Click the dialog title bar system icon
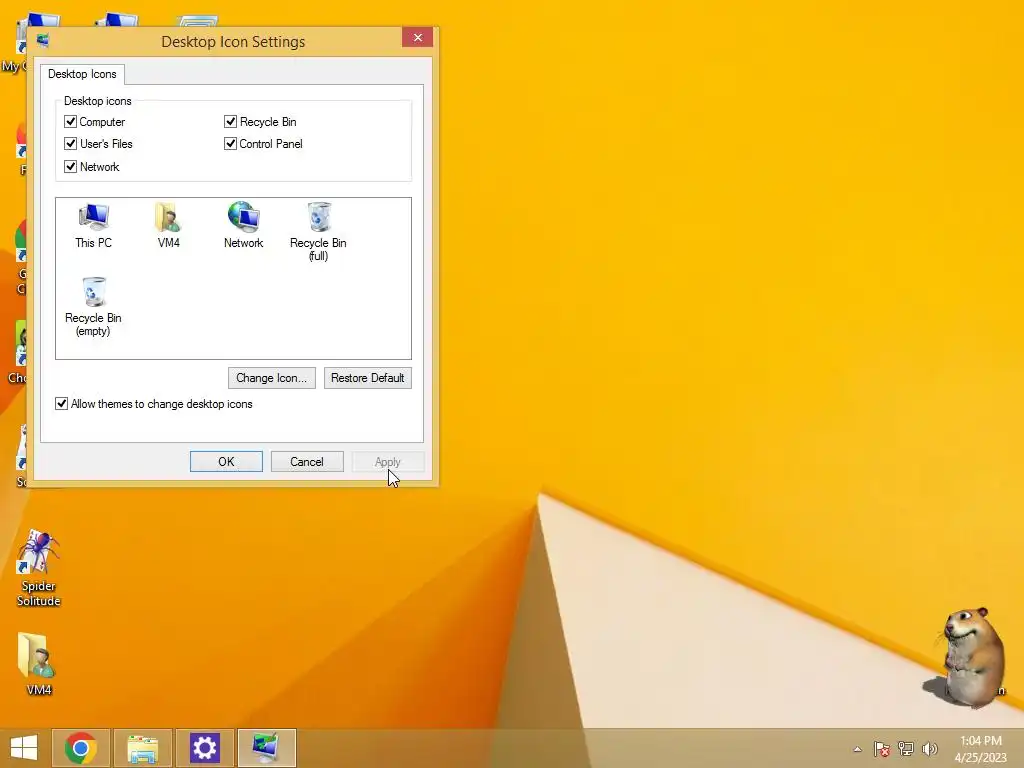 tap(43, 41)
